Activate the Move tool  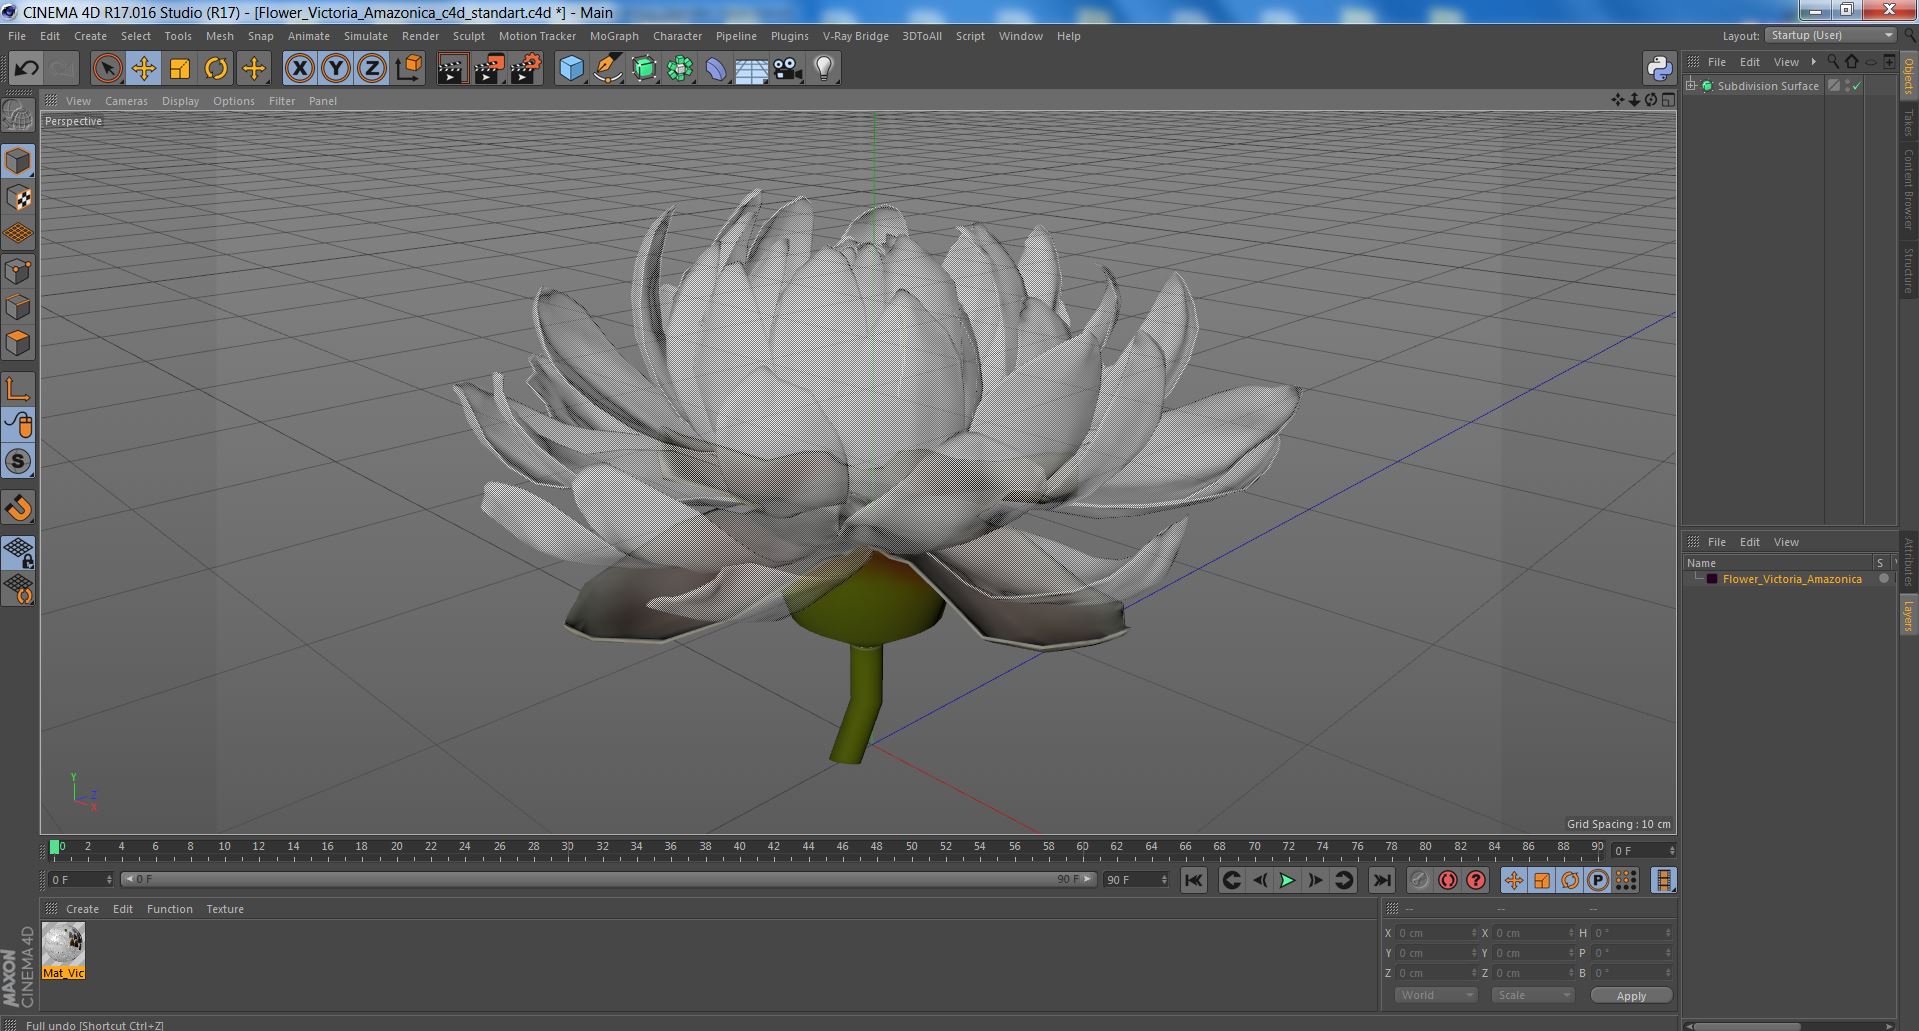144,68
